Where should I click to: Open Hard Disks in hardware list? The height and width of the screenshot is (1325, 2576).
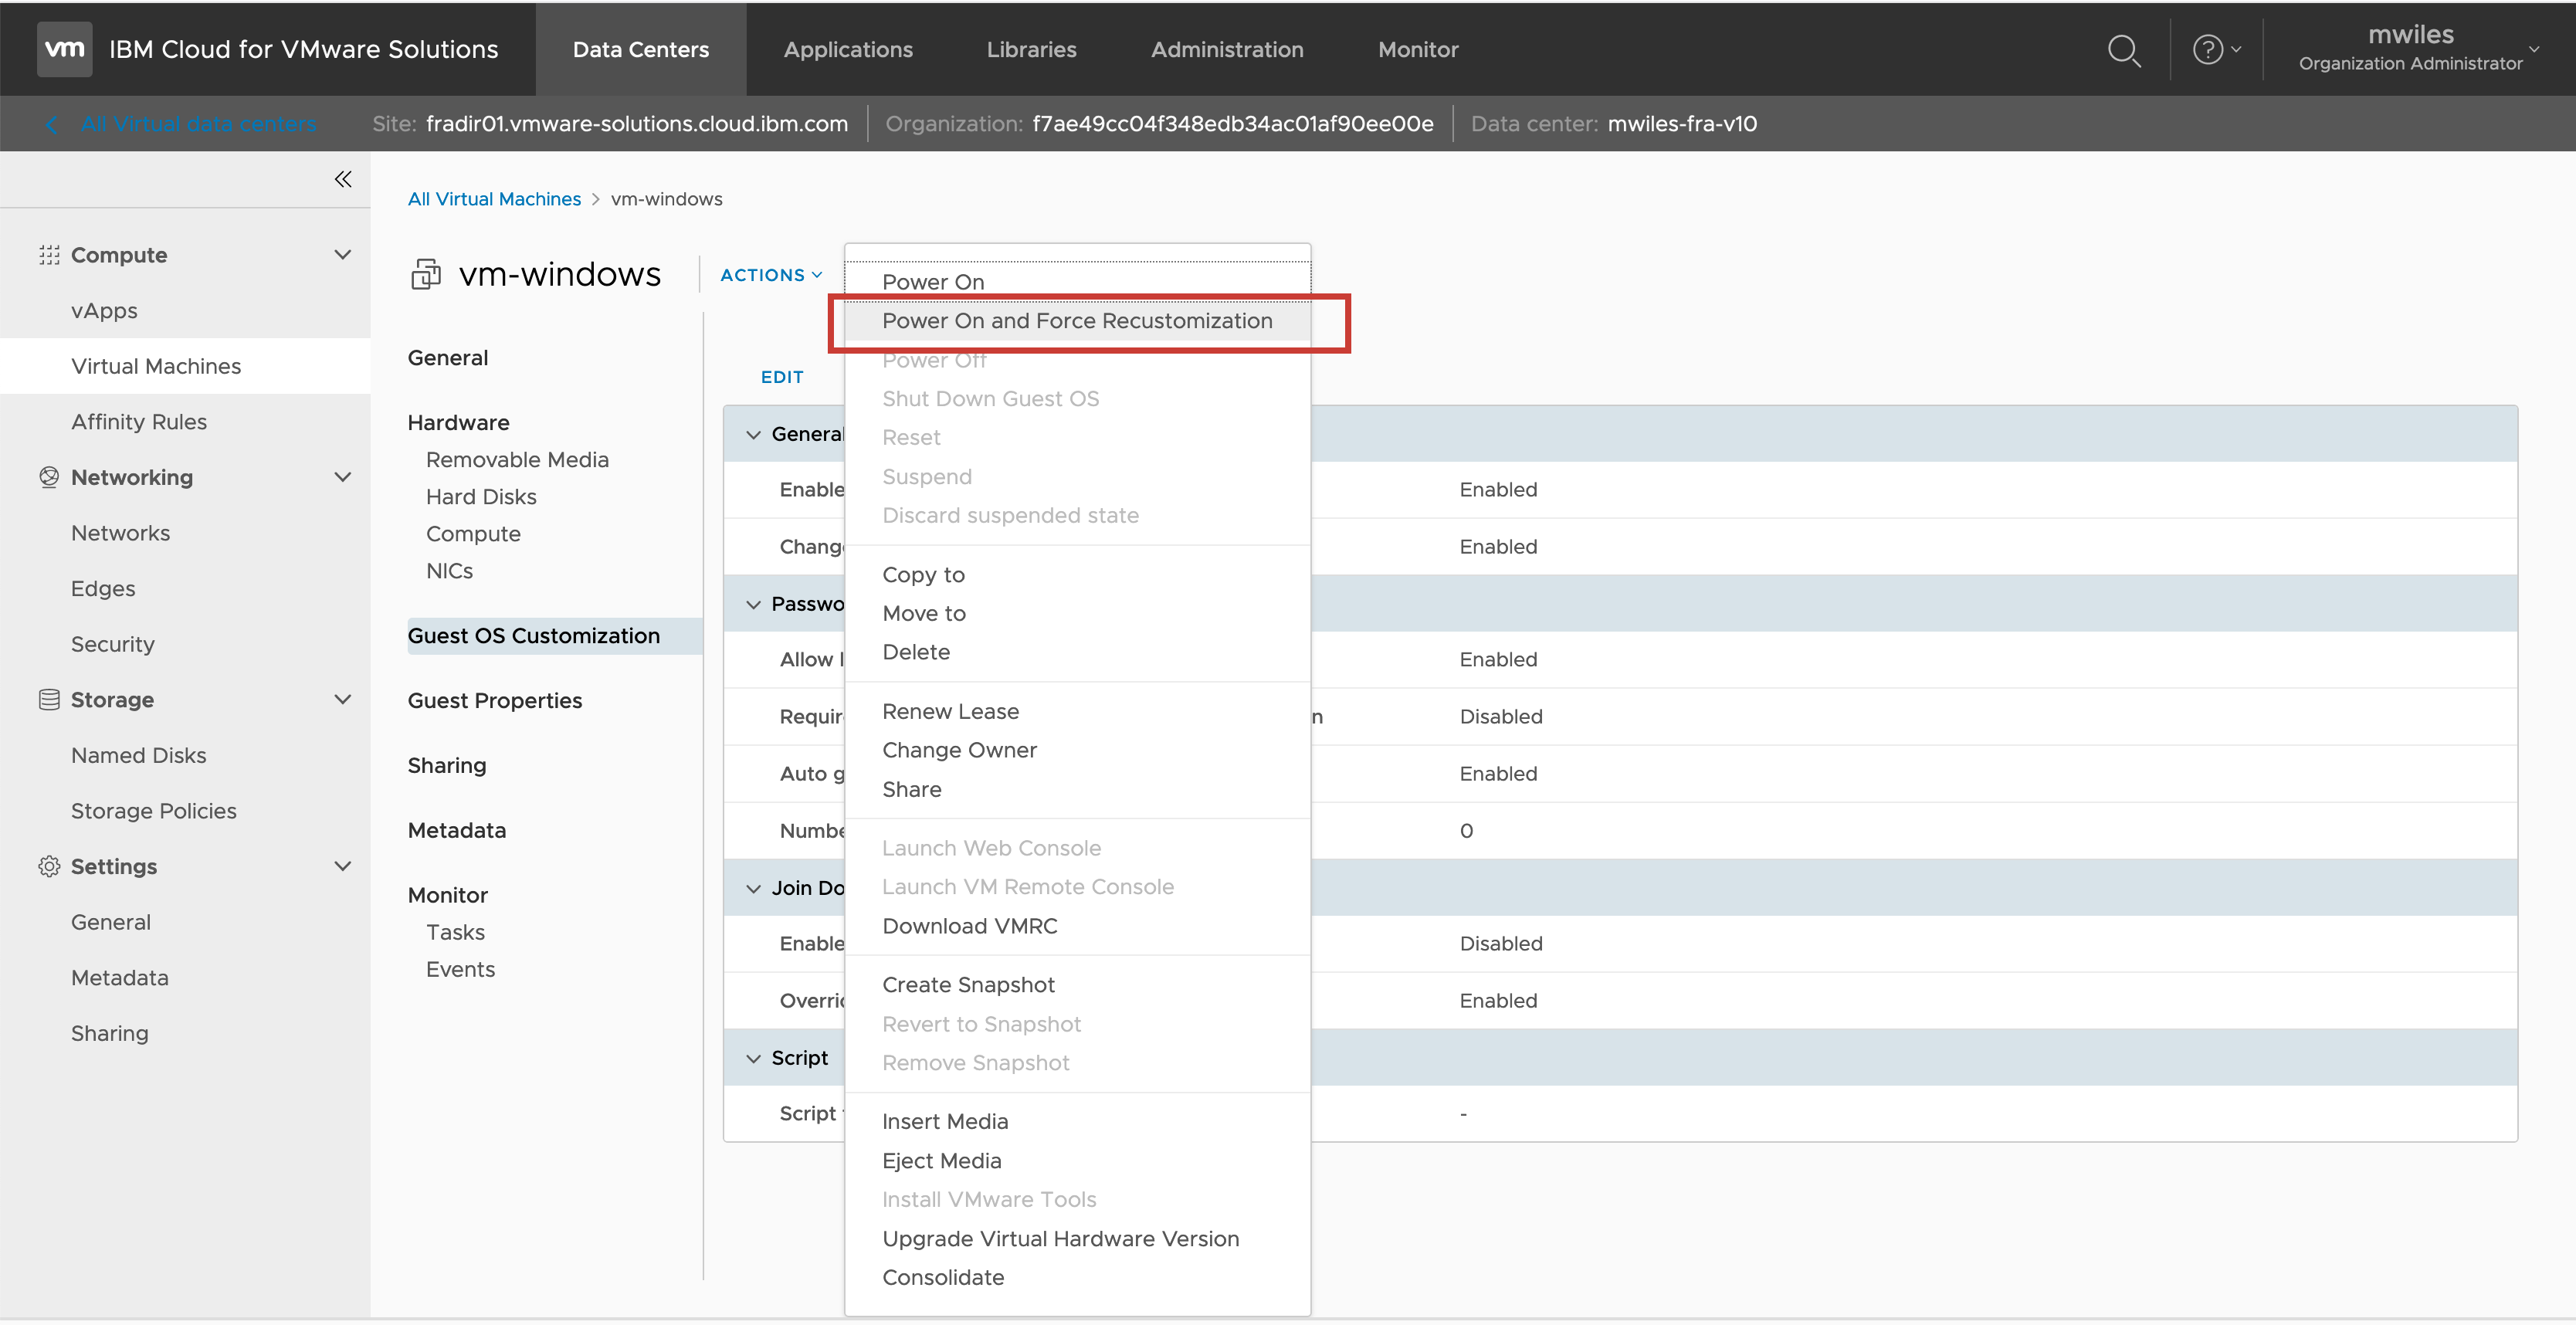480,497
